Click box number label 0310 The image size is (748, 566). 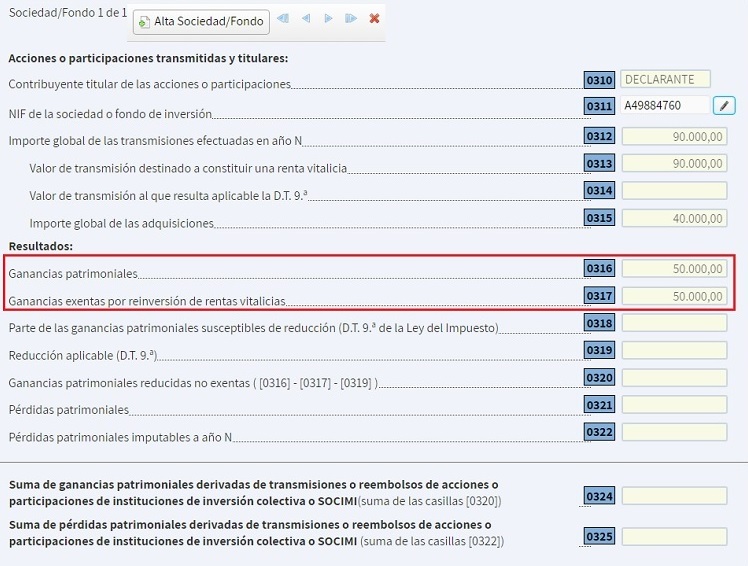pos(599,80)
